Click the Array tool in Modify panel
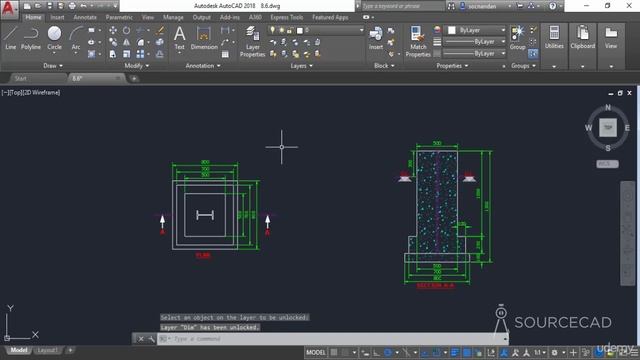The image size is (640, 360). coord(140,54)
